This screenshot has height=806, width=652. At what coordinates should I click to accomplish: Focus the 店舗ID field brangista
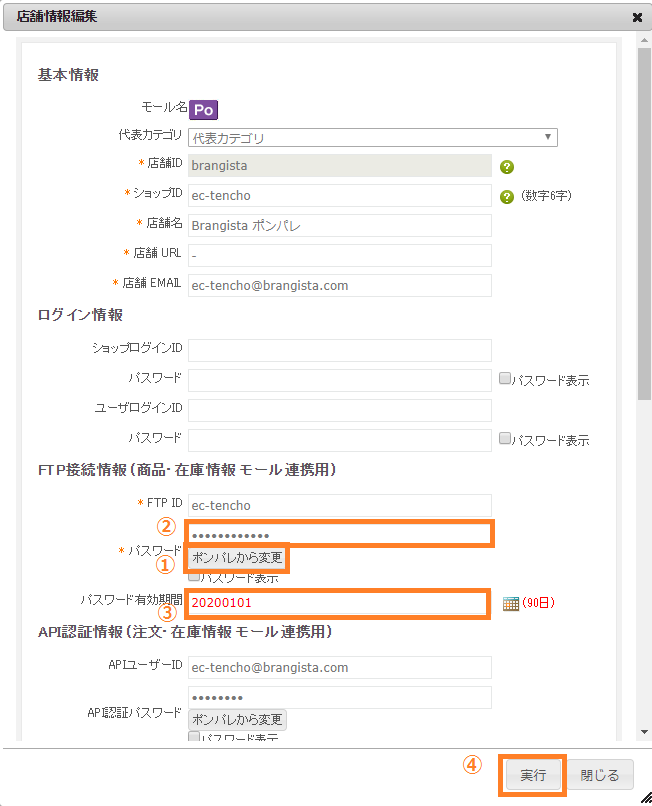(340, 166)
